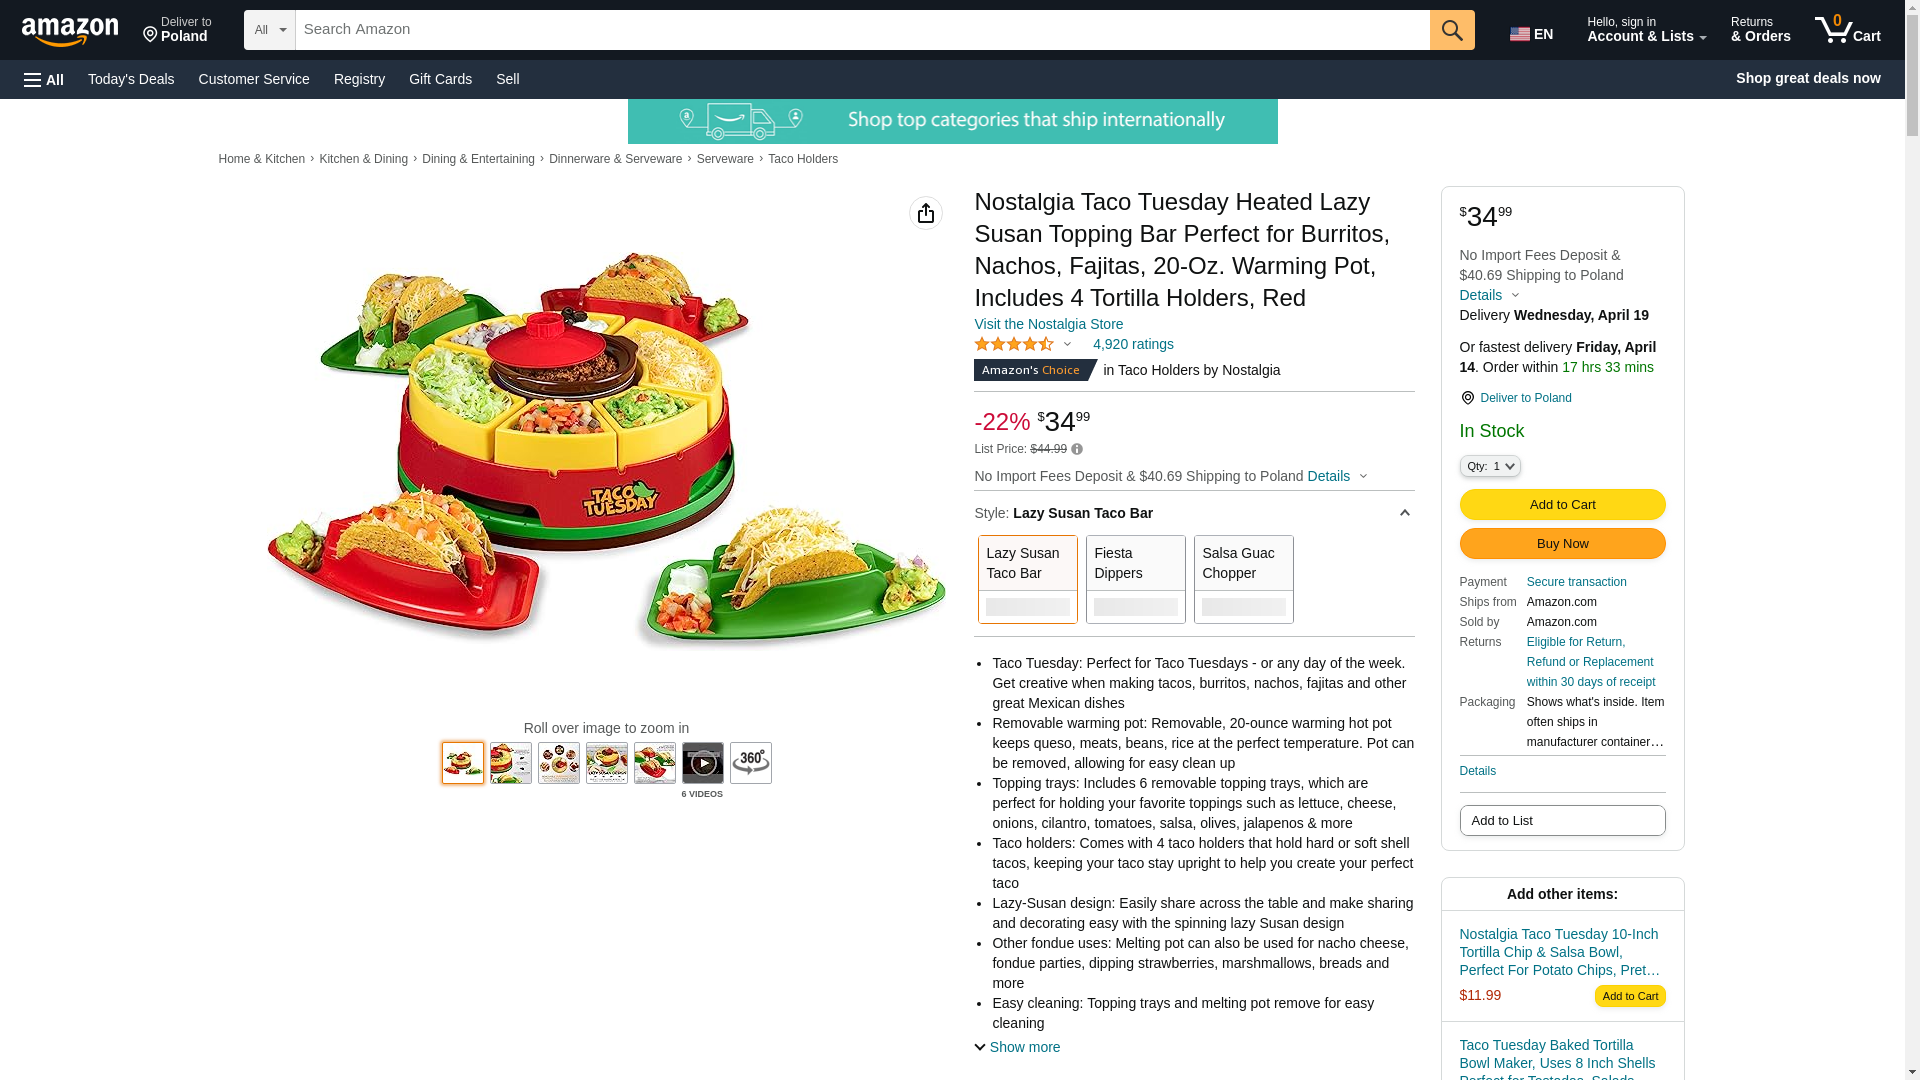The image size is (1920, 1080).
Task: Visit the Nostalgia Store link
Action: pos(1049,324)
